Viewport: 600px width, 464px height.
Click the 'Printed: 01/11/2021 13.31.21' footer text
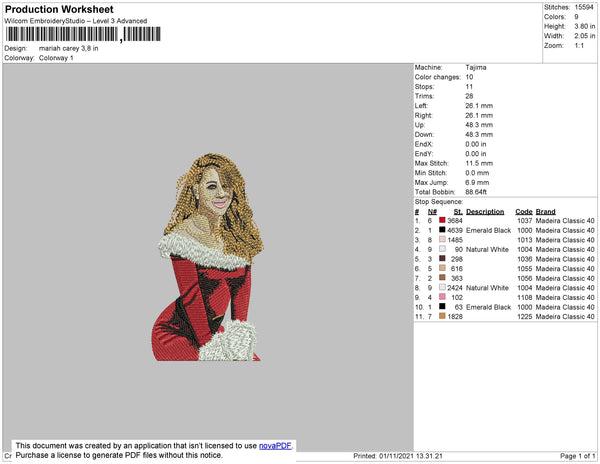click(398, 456)
